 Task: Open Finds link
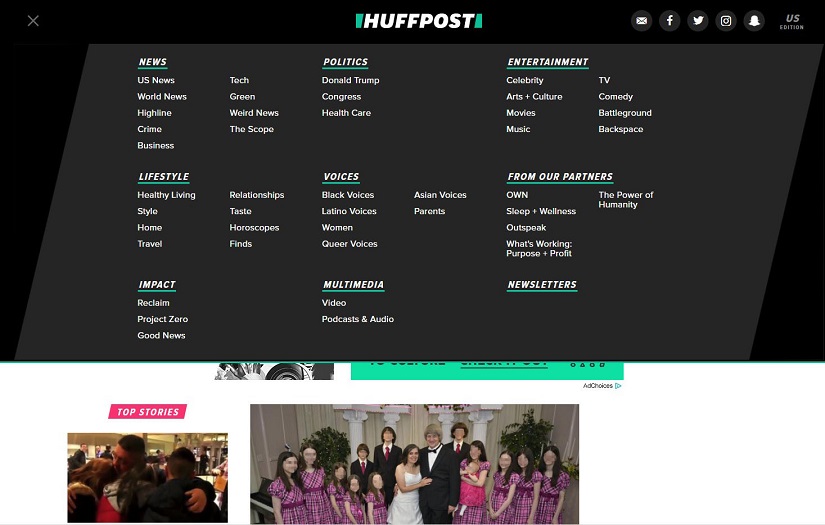240,244
